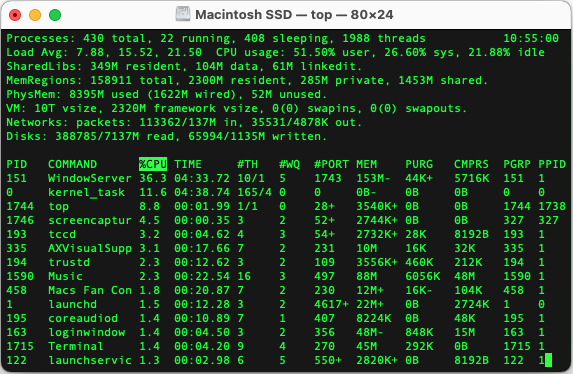
Task: Click the clock reading 10:55:00
Action: [531, 38]
